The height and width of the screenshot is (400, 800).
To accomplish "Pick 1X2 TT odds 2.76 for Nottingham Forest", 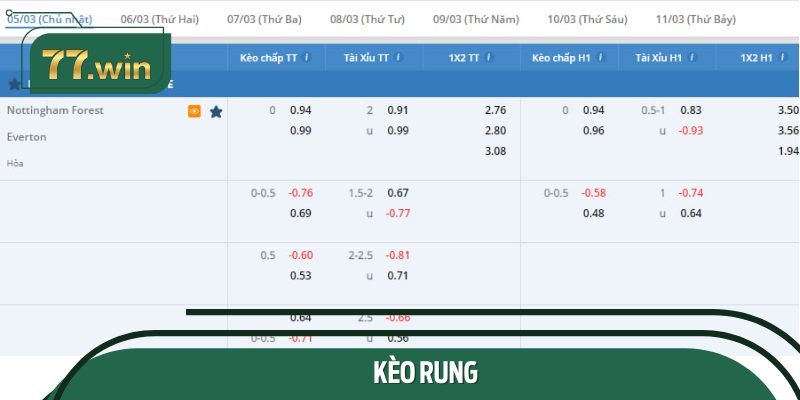I will point(495,110).
